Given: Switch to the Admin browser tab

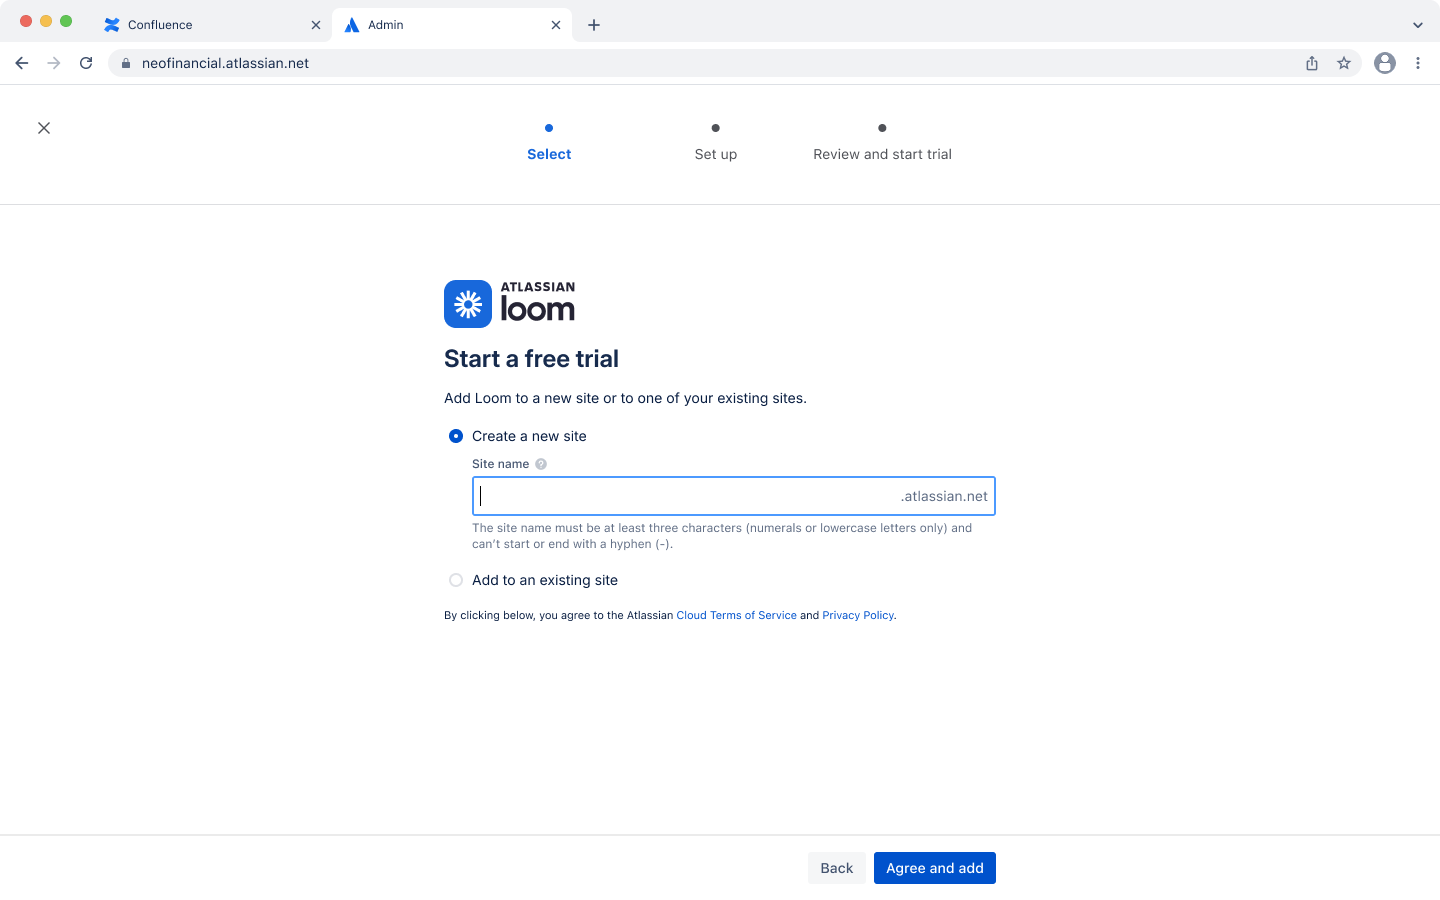Looking at the screenshot, I should pos(452,25).
